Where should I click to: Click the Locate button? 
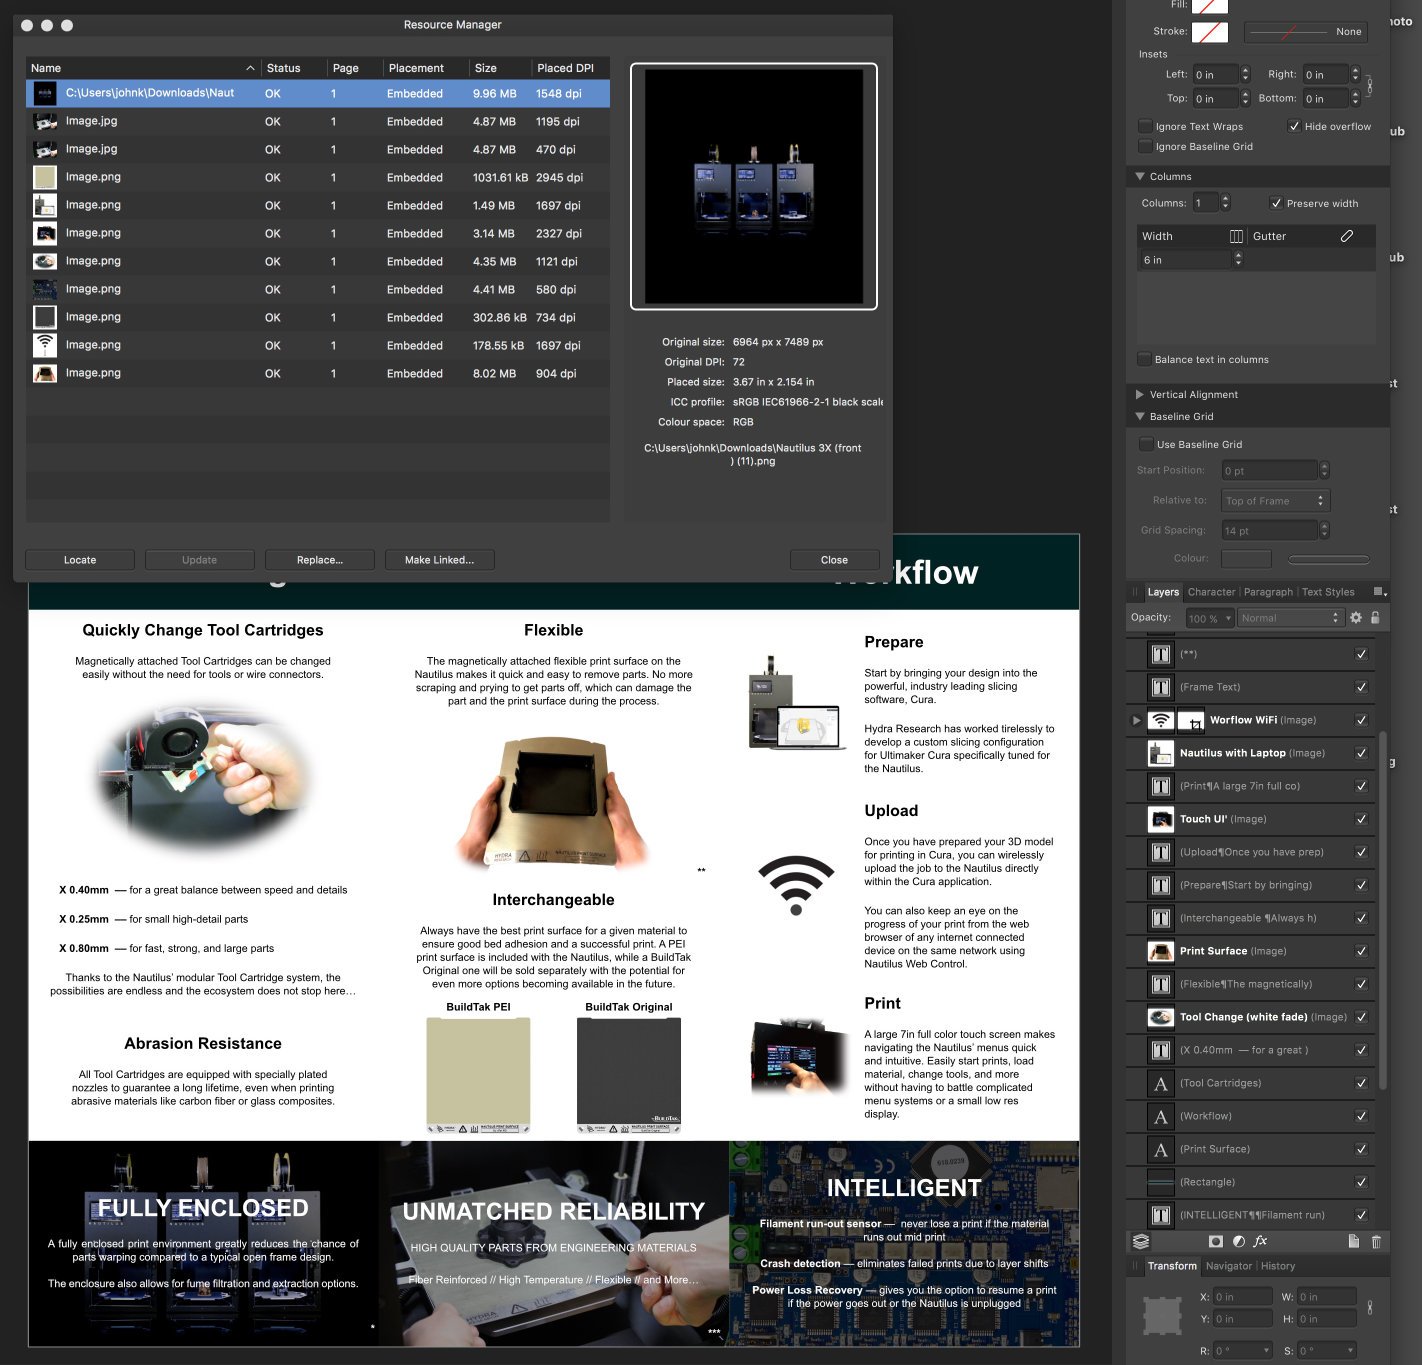coord(80,560)
